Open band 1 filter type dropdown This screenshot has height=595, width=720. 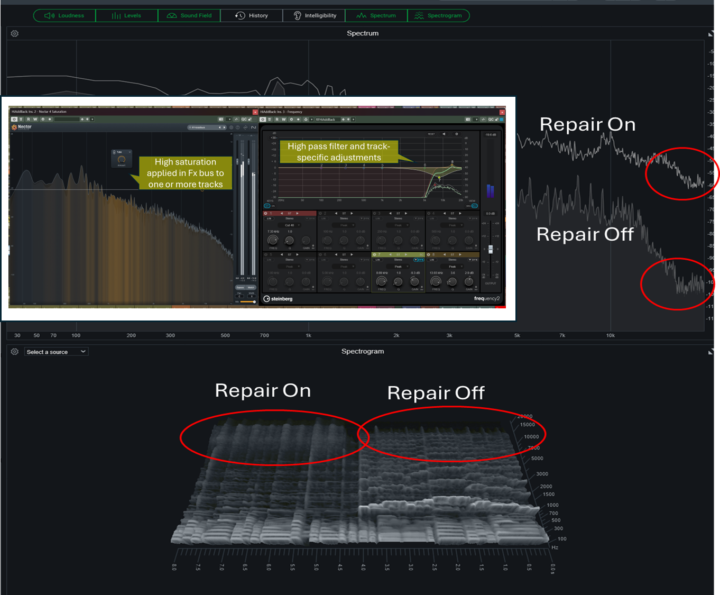pos(290,225)
